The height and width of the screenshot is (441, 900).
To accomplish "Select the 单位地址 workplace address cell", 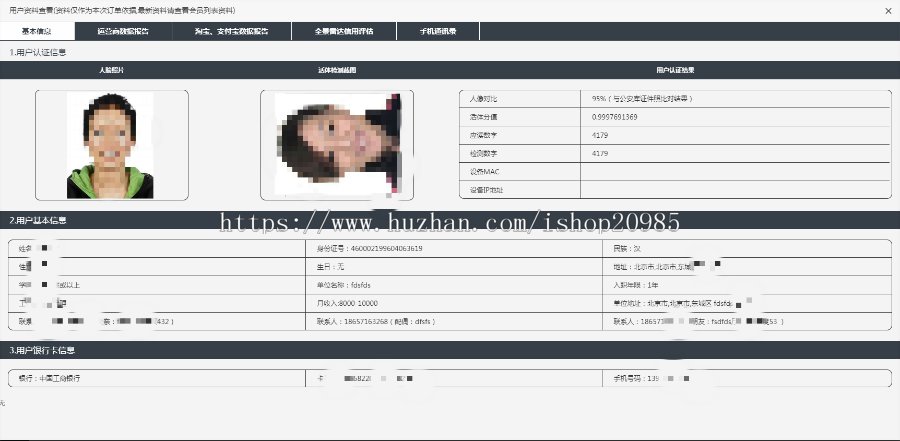I will (747, 303).
